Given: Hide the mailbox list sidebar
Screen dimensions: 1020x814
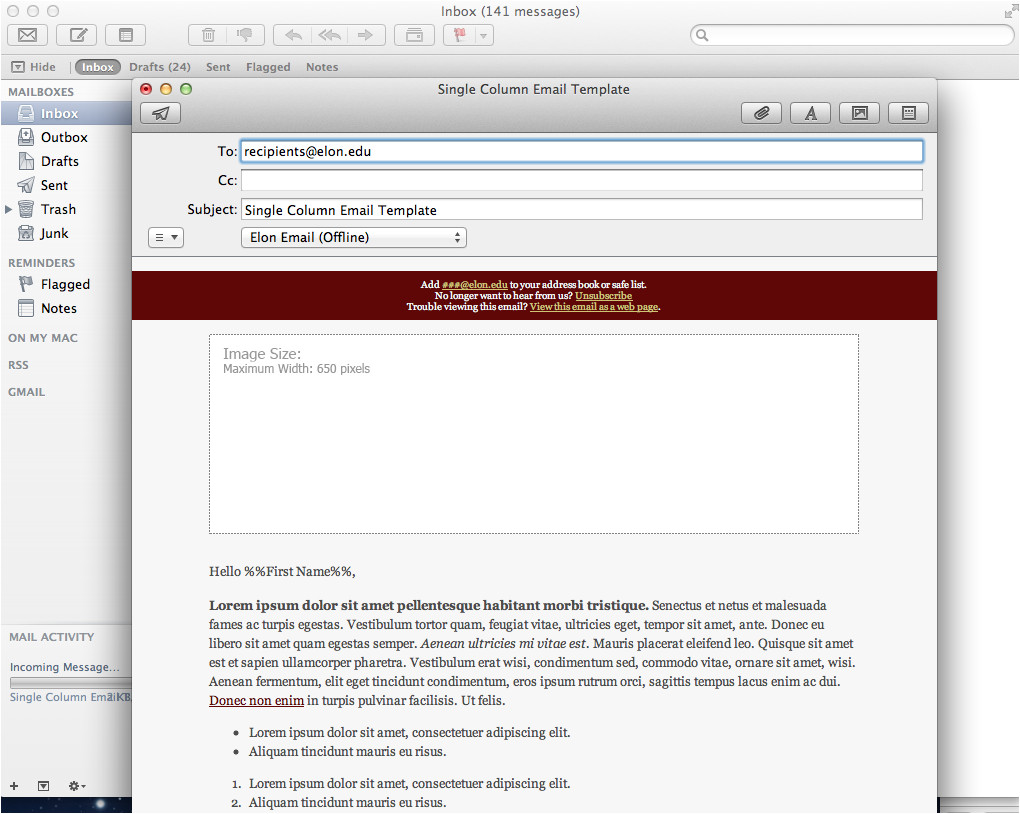Looking at the screenshot, I should click(x=33, y=67).
